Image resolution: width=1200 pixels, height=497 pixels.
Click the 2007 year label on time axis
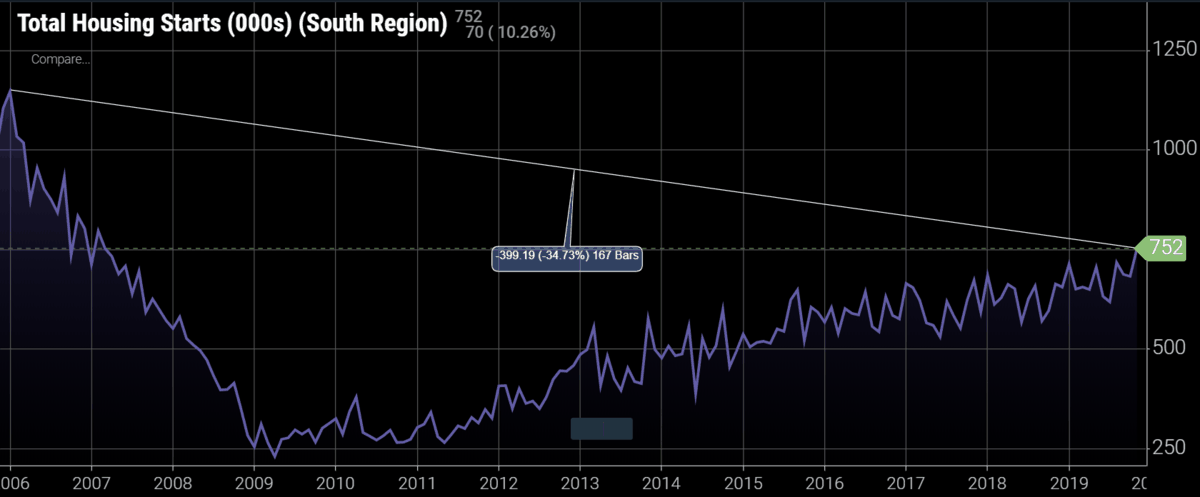point(92,483)
